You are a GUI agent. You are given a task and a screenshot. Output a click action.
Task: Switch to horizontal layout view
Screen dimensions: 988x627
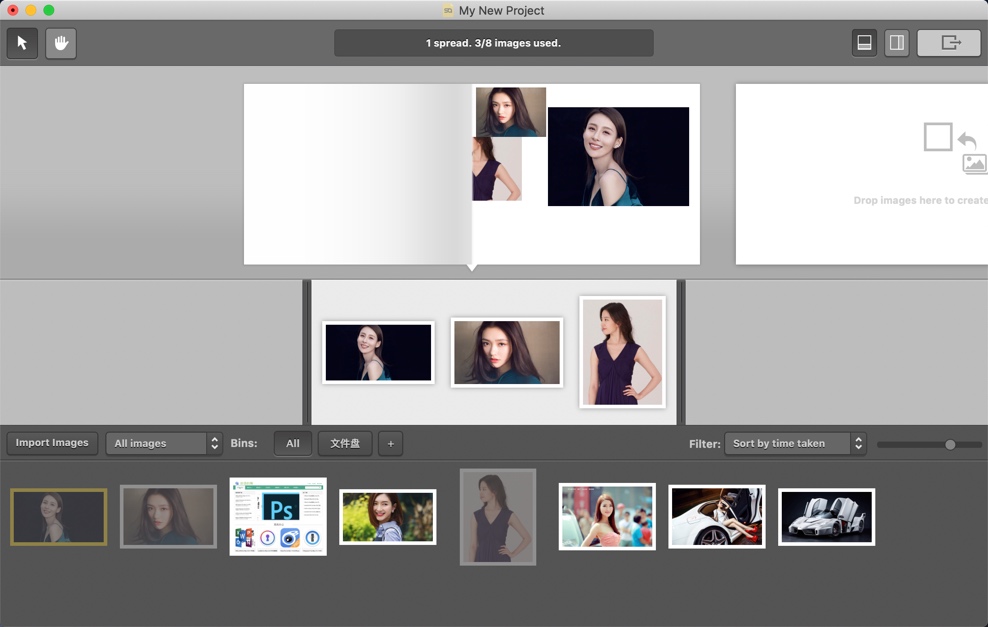click(x=864, y=43)
